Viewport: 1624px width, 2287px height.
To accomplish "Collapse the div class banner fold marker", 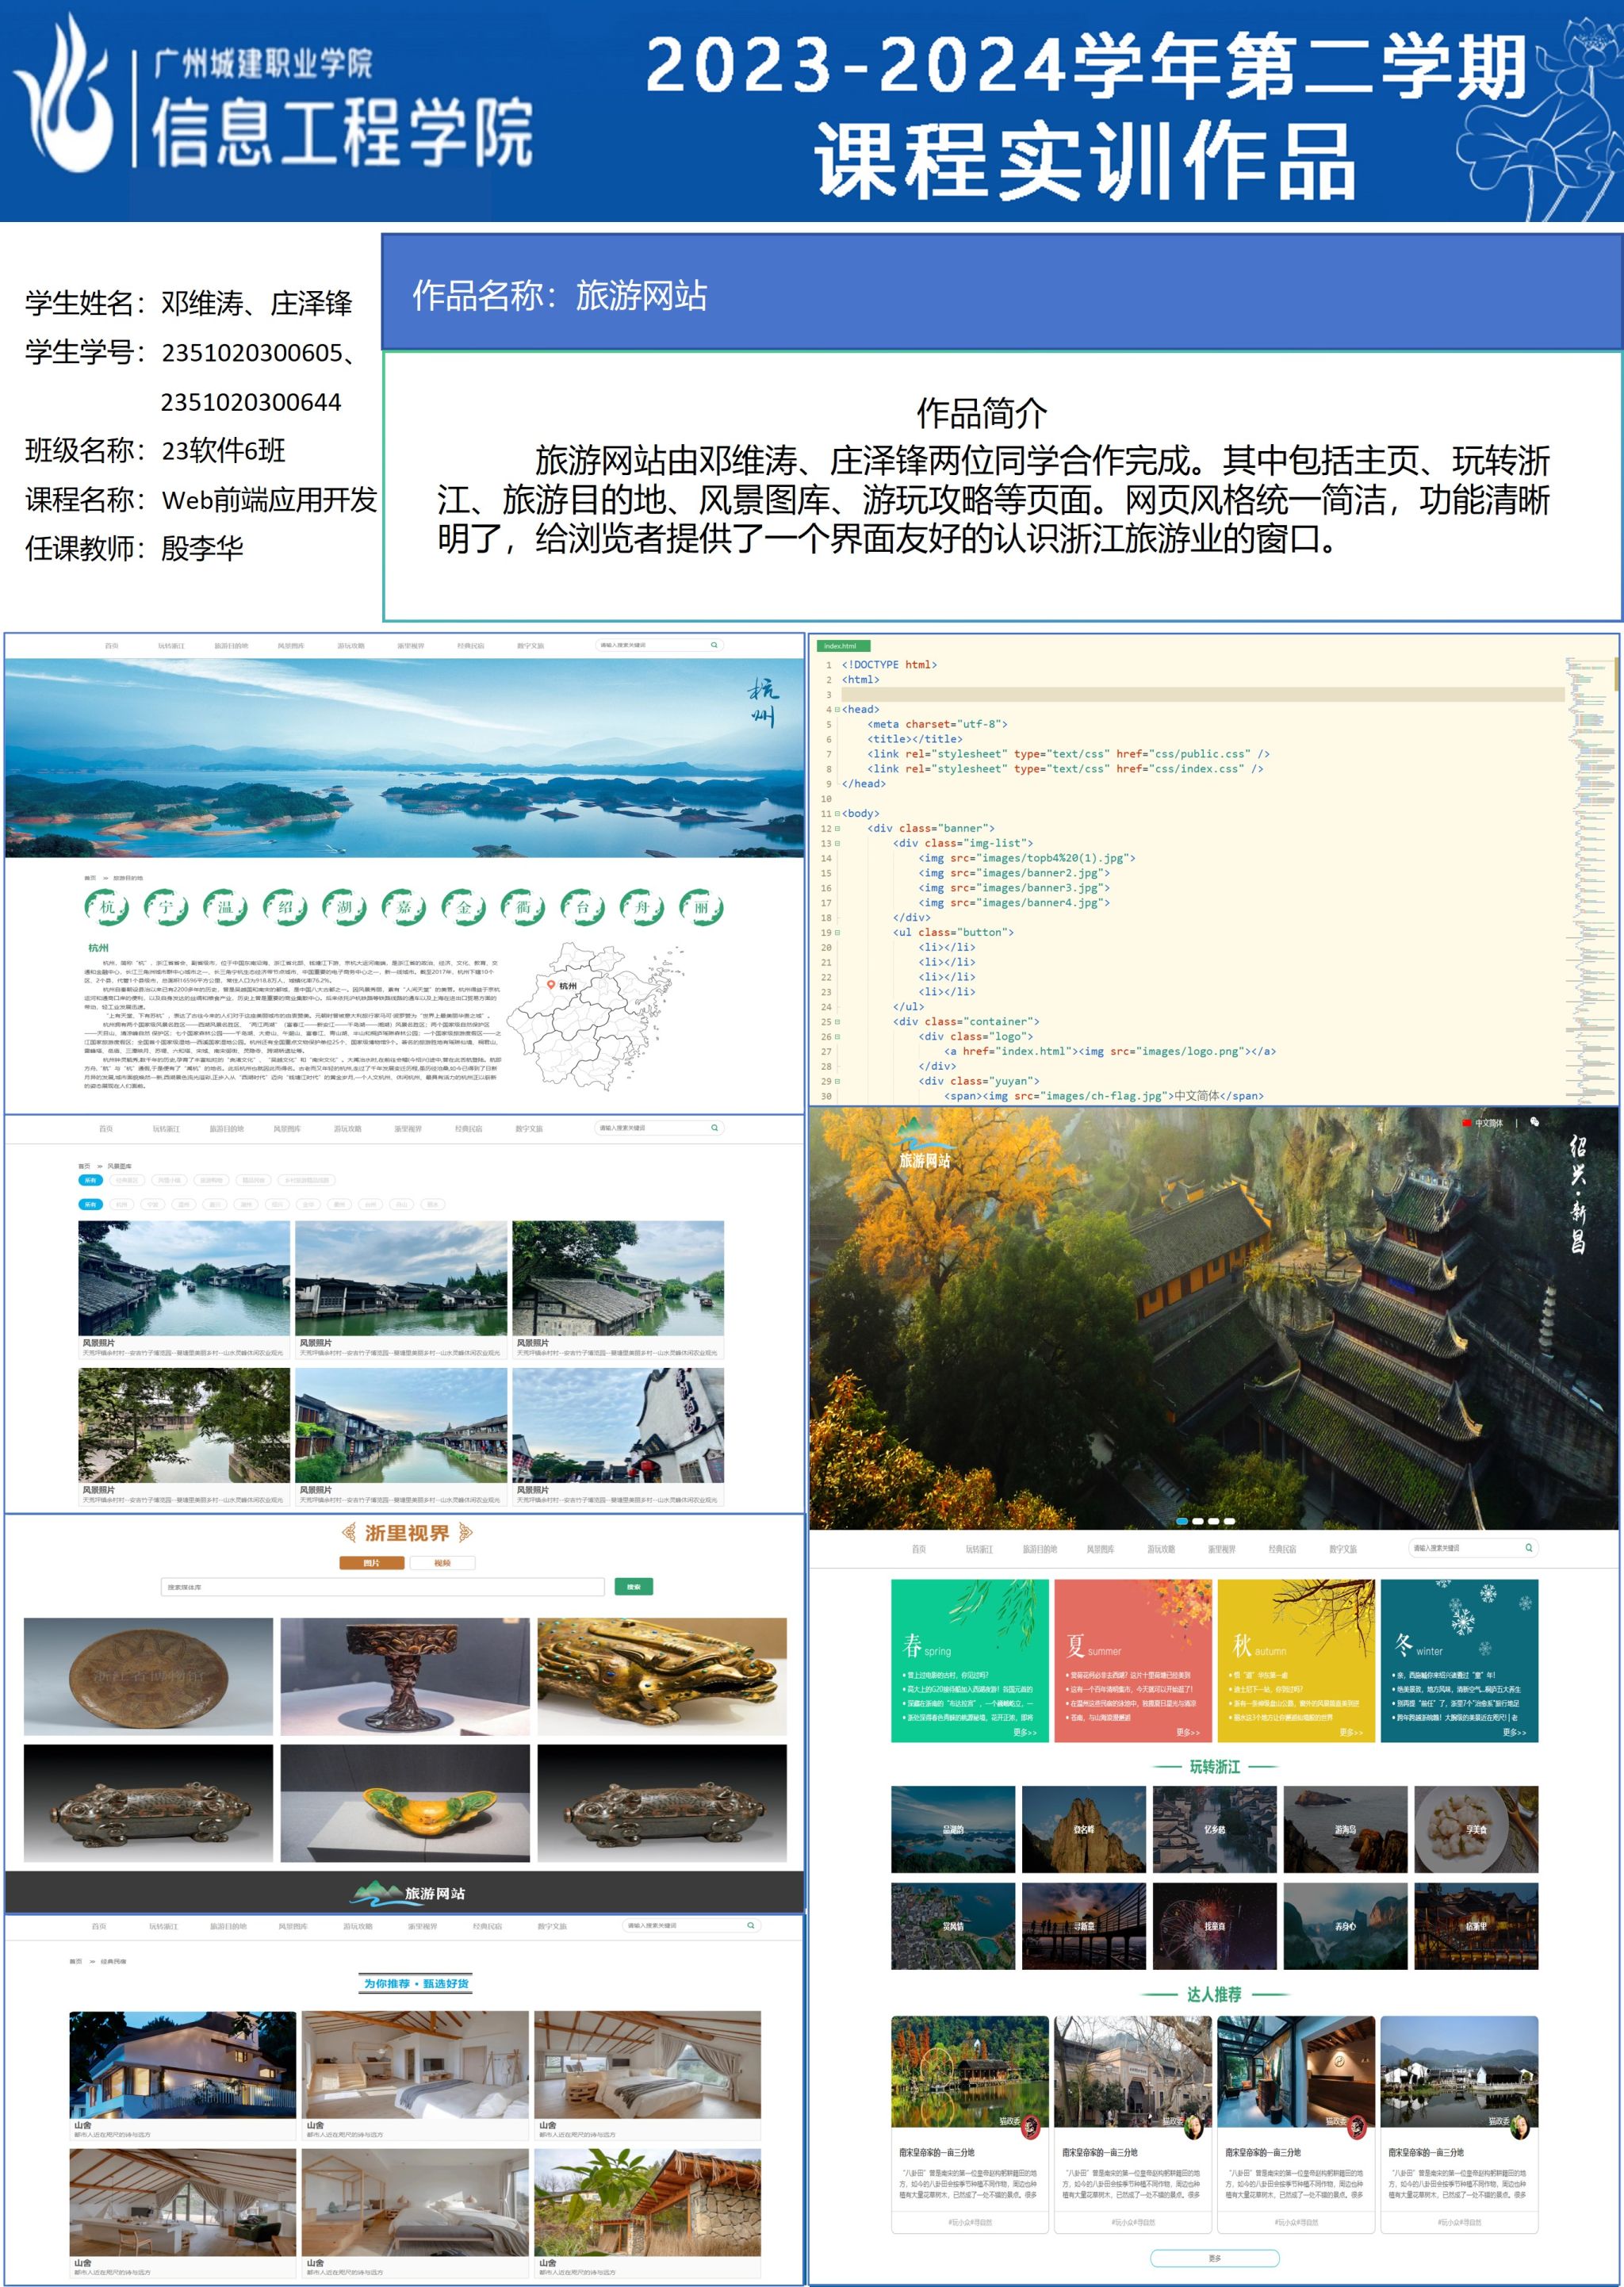I will coord(837,828).
